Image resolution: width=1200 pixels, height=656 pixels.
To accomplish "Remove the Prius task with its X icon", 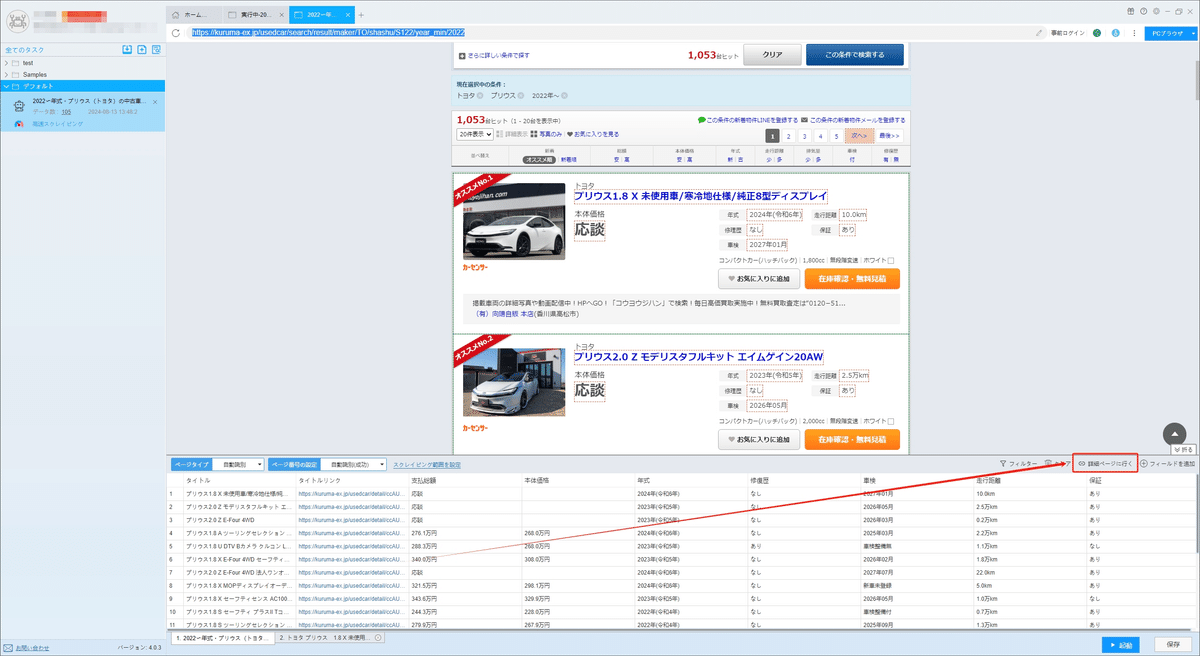I will click(155, 102).
